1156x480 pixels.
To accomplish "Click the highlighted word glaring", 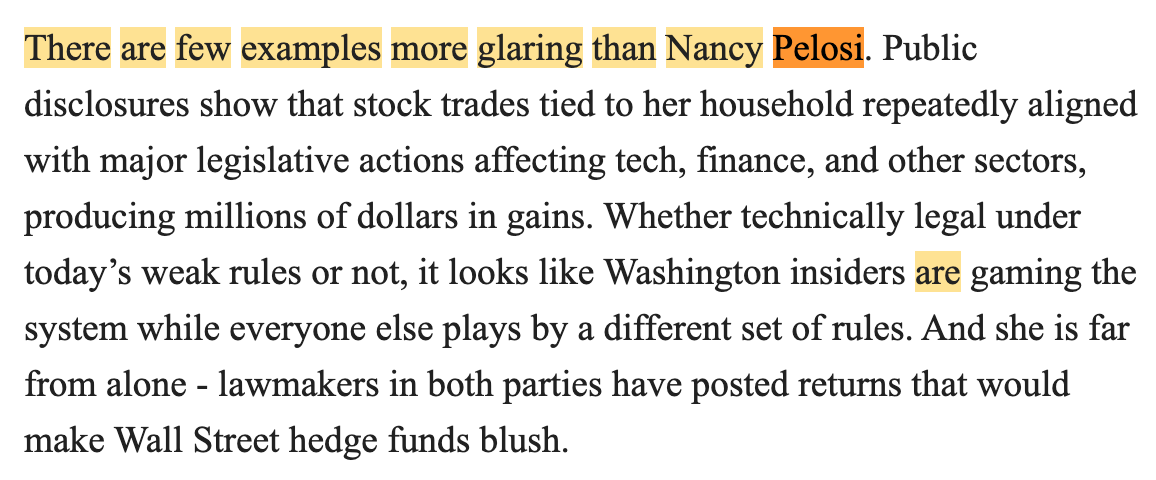I will click(x=530, y=49).
